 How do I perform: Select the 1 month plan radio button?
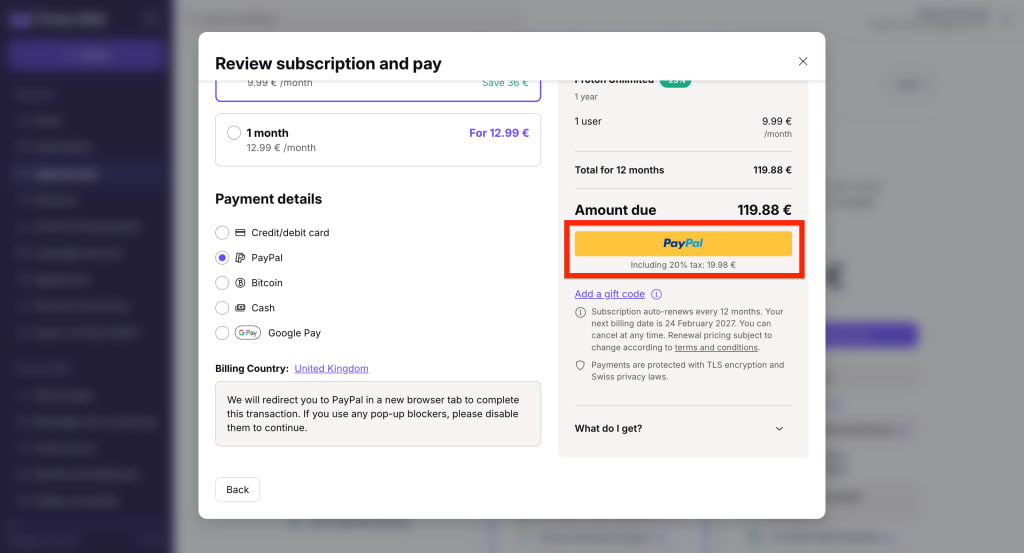[x=234, y=133]
